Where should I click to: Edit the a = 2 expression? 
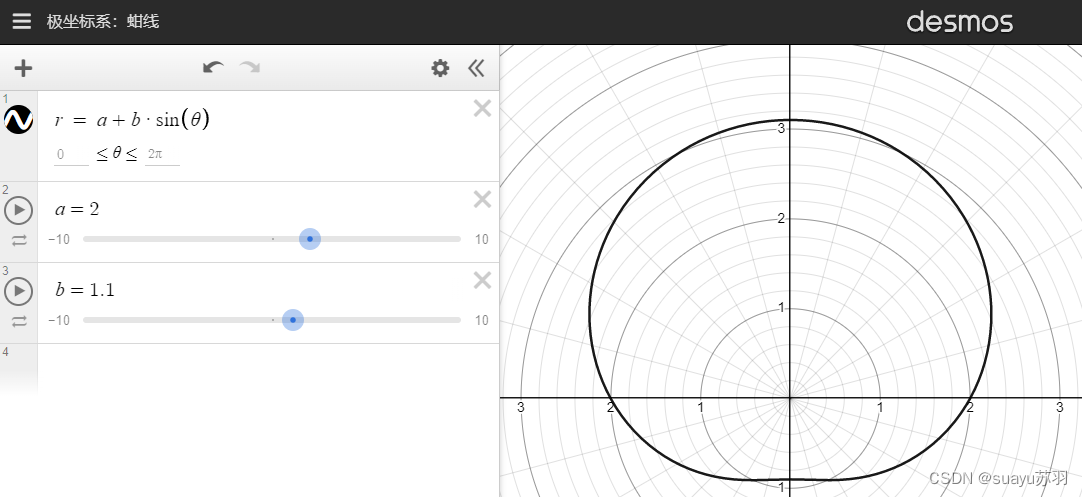[x=77, y=208]
